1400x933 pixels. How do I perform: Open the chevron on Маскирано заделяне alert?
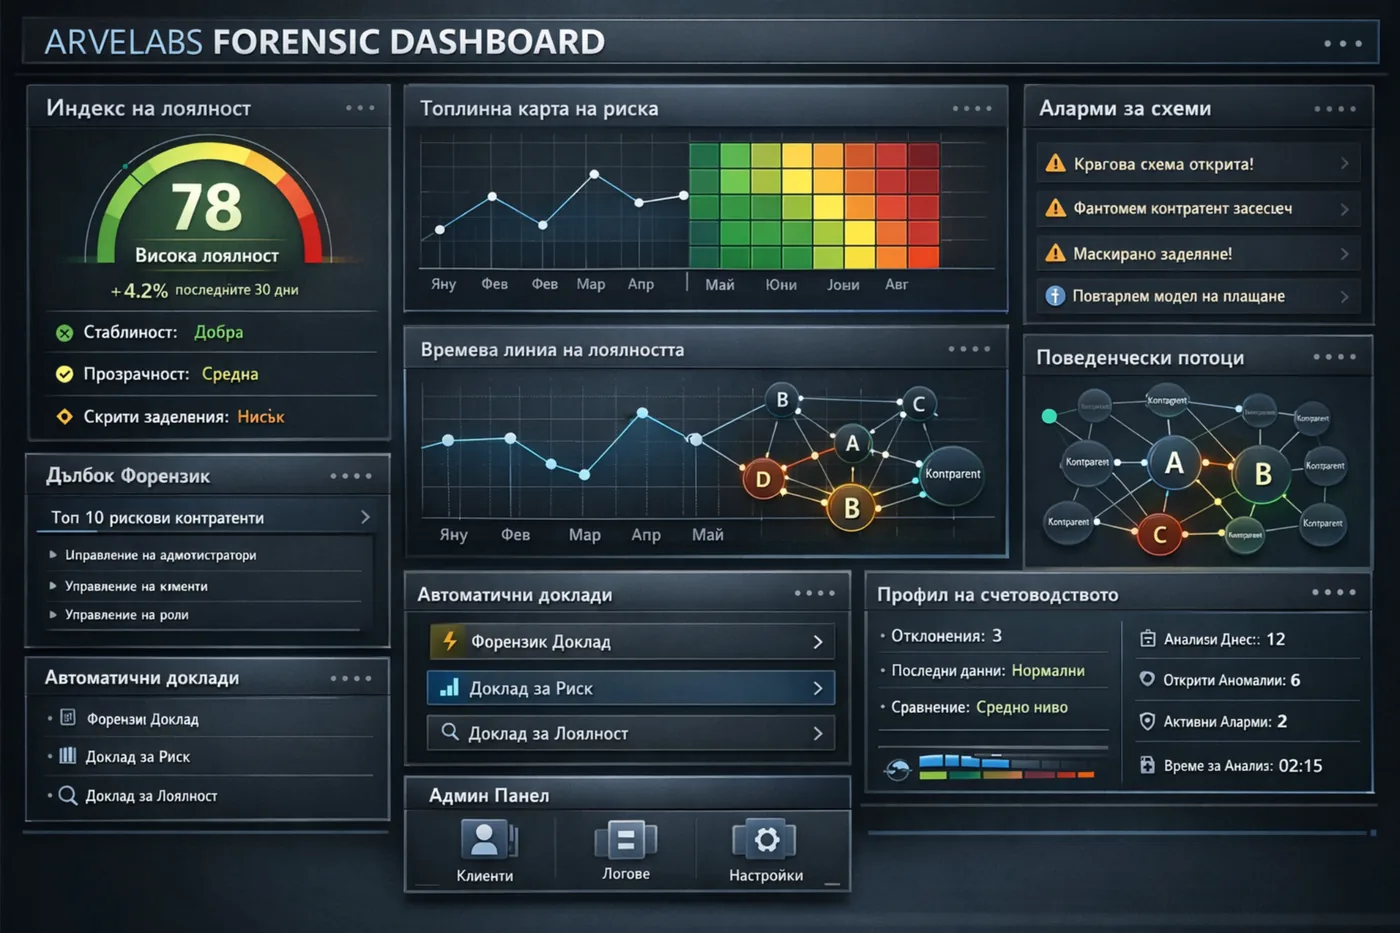1344,253
